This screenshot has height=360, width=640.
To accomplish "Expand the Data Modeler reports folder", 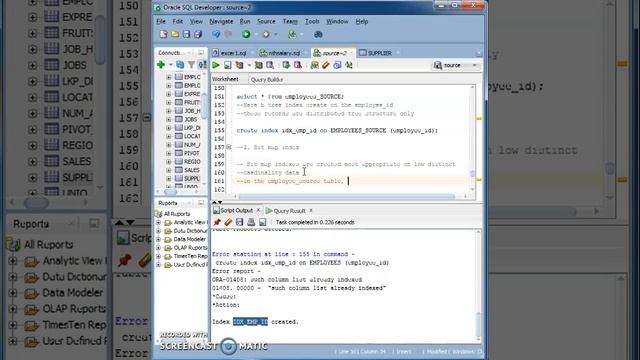I will (x=158, y=239).
